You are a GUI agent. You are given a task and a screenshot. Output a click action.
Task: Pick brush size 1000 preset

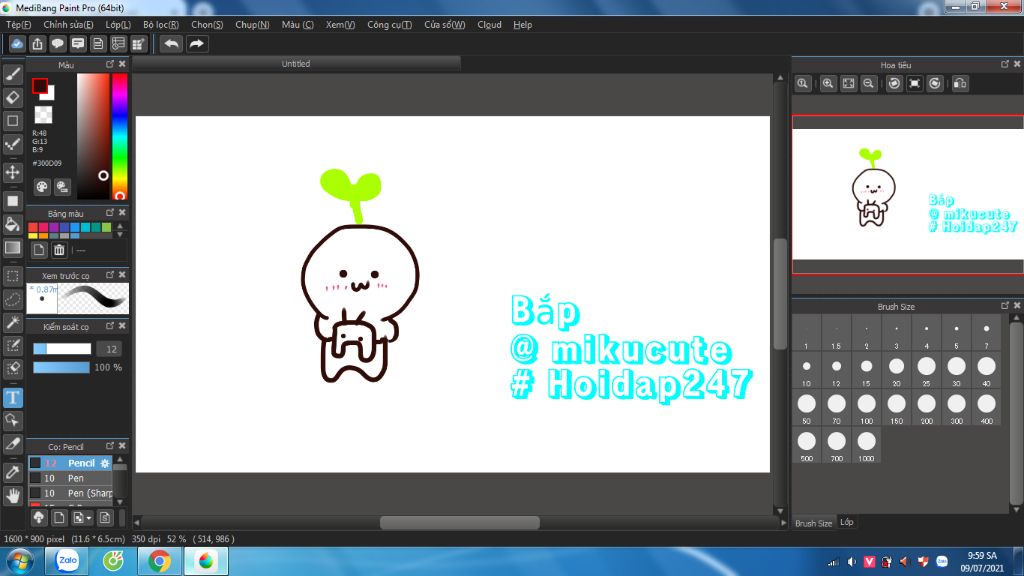(x=866, y=445)
